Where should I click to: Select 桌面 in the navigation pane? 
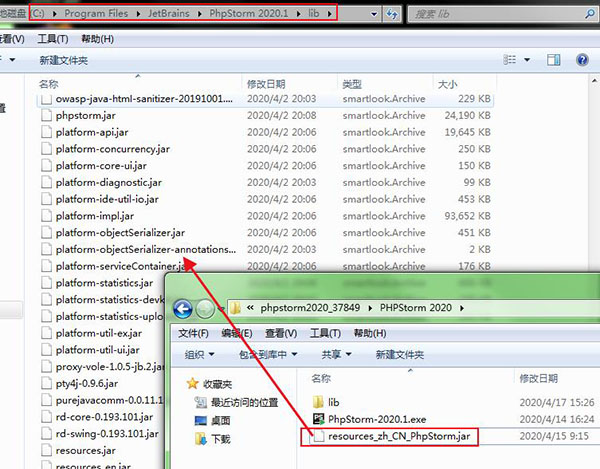pos(212,421)
